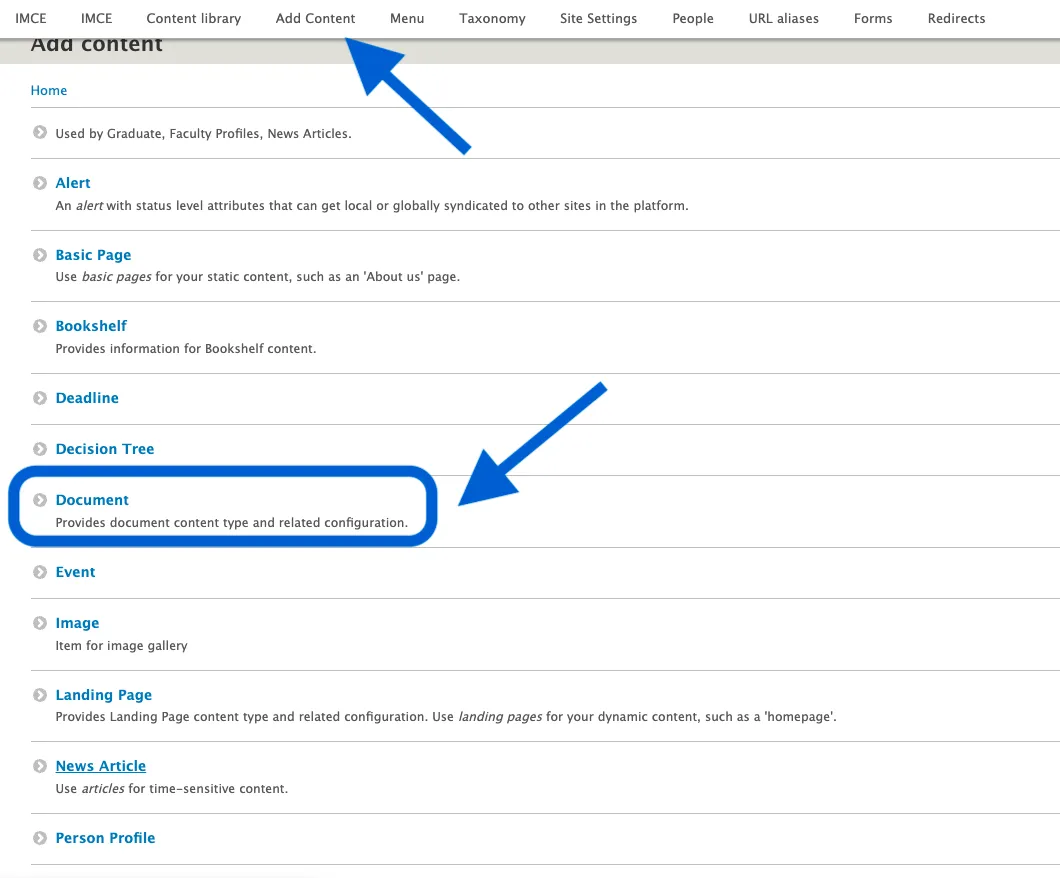The image size is (1060, 878).
Task: Click text 'Used by Graduate, Faculty Profiles, News Articles.'
Action: tap(203, 134)
